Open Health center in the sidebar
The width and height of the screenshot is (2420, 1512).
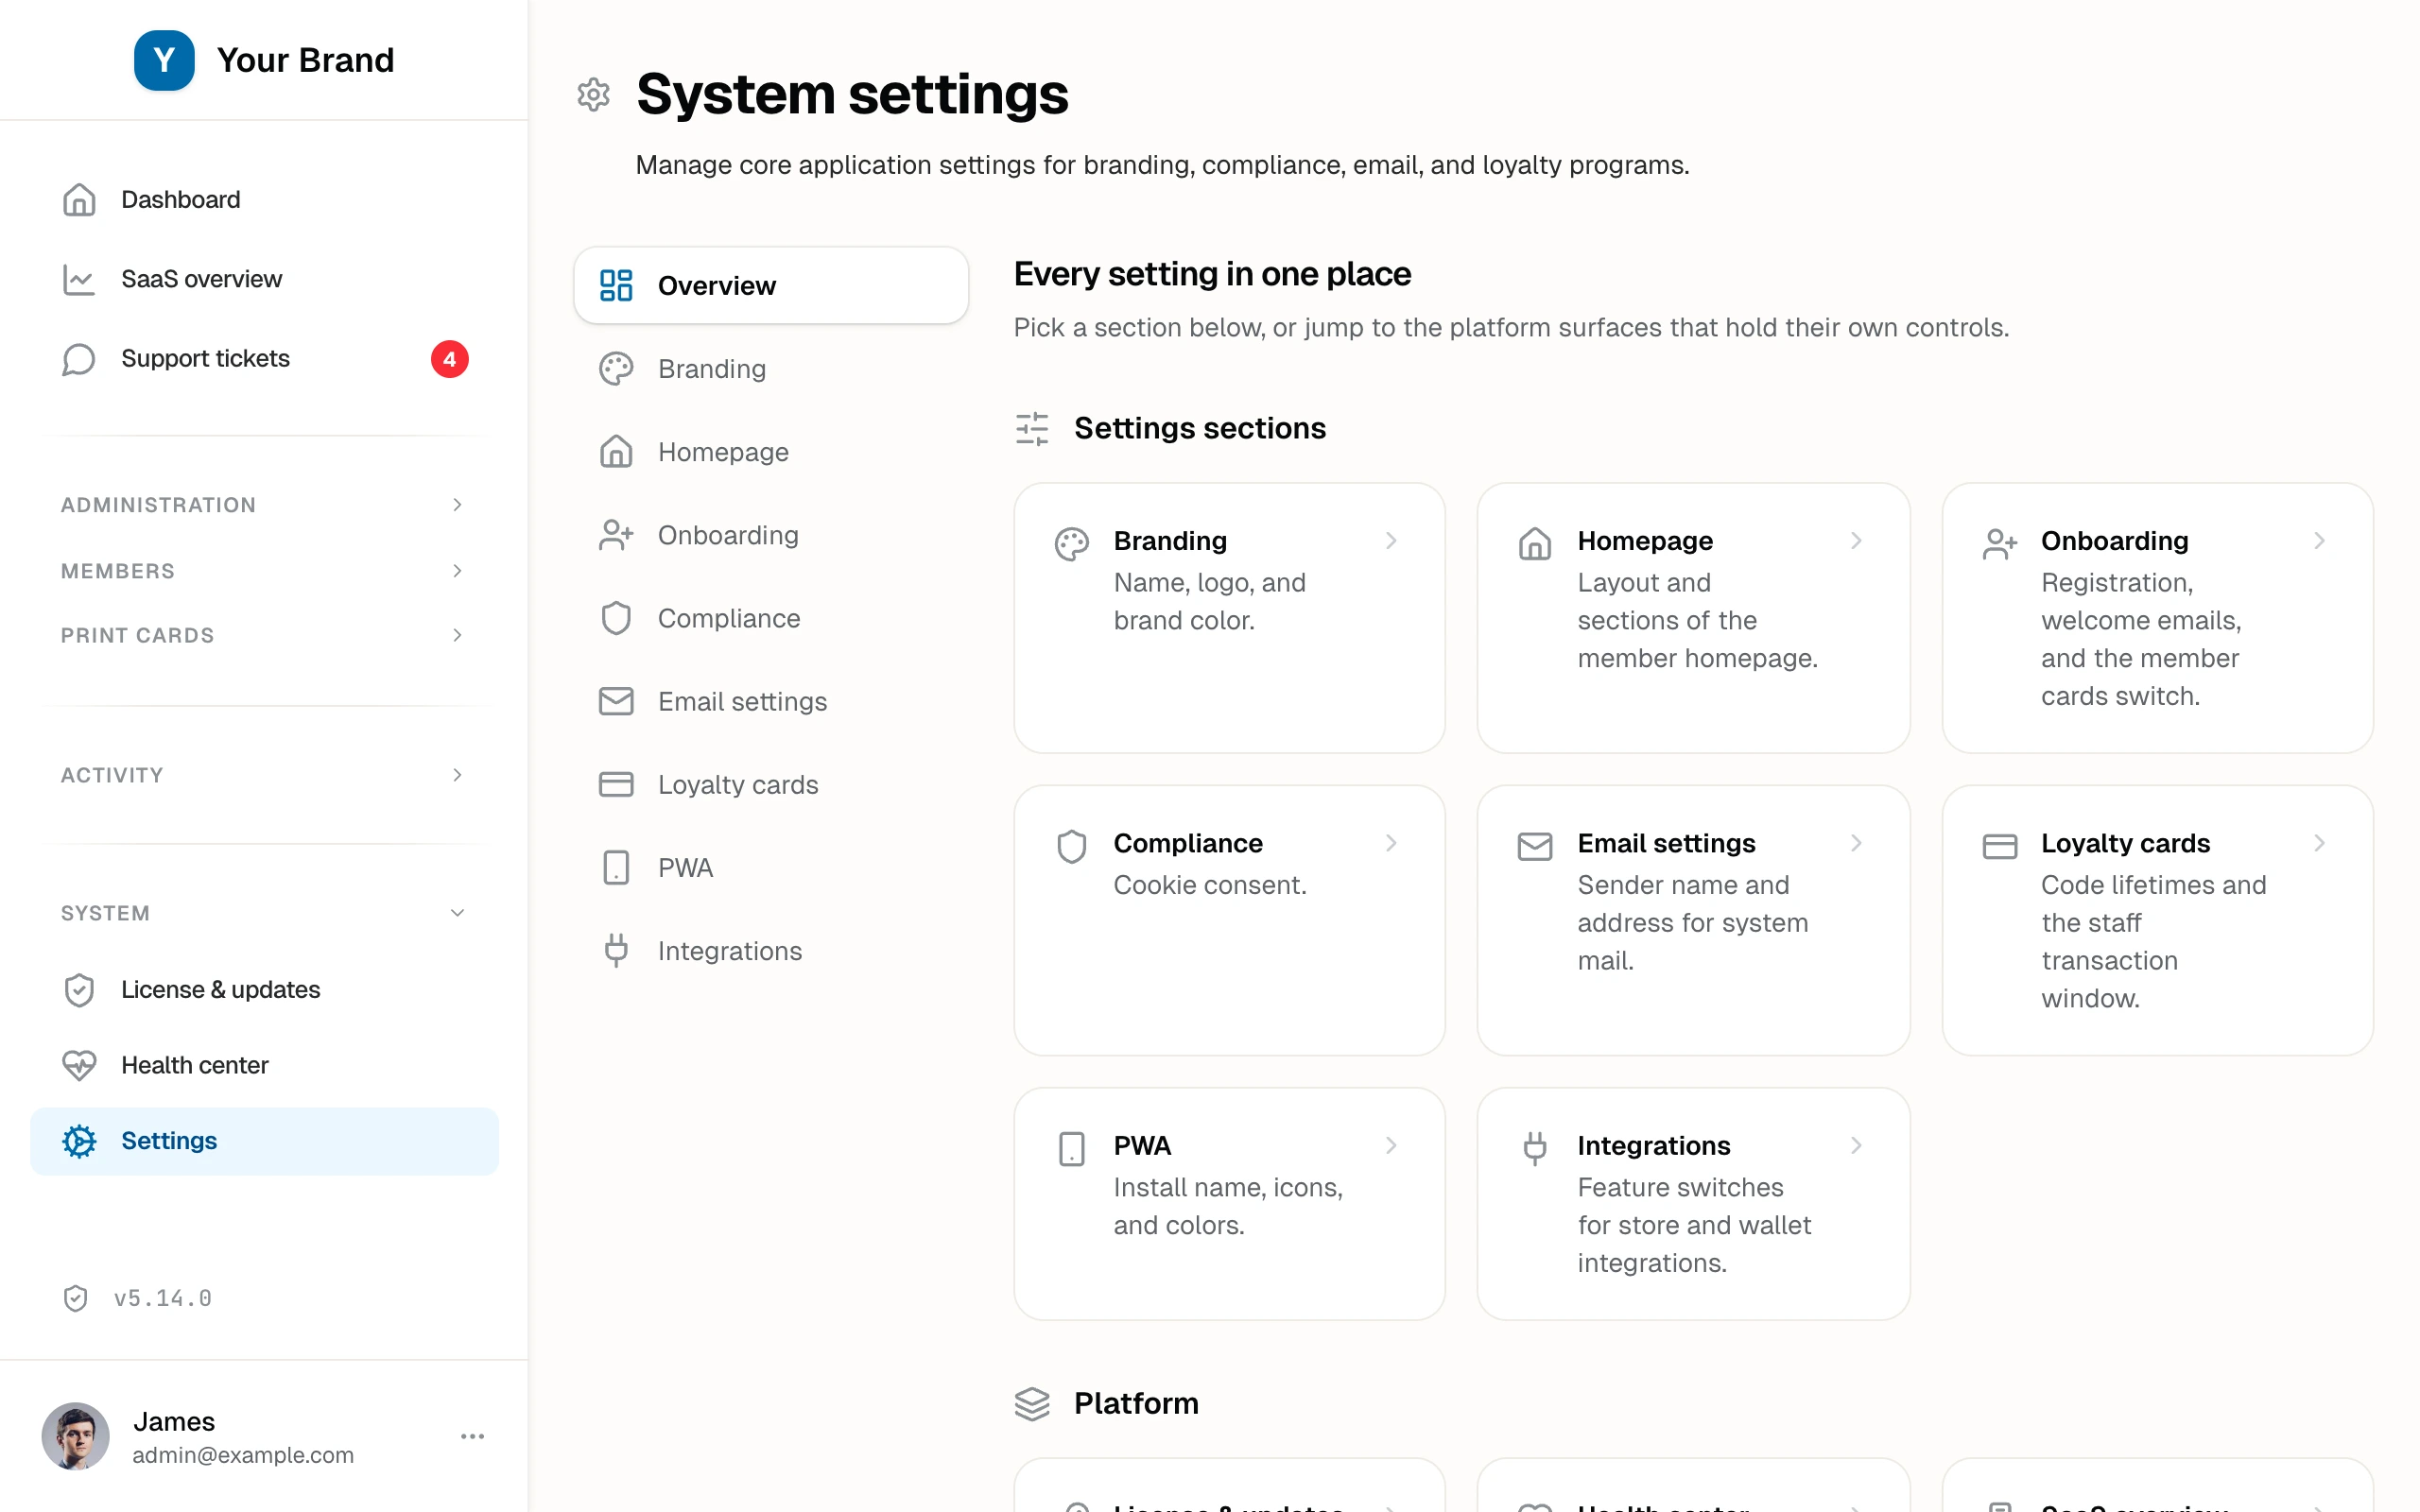click(x=264, y=1065)
